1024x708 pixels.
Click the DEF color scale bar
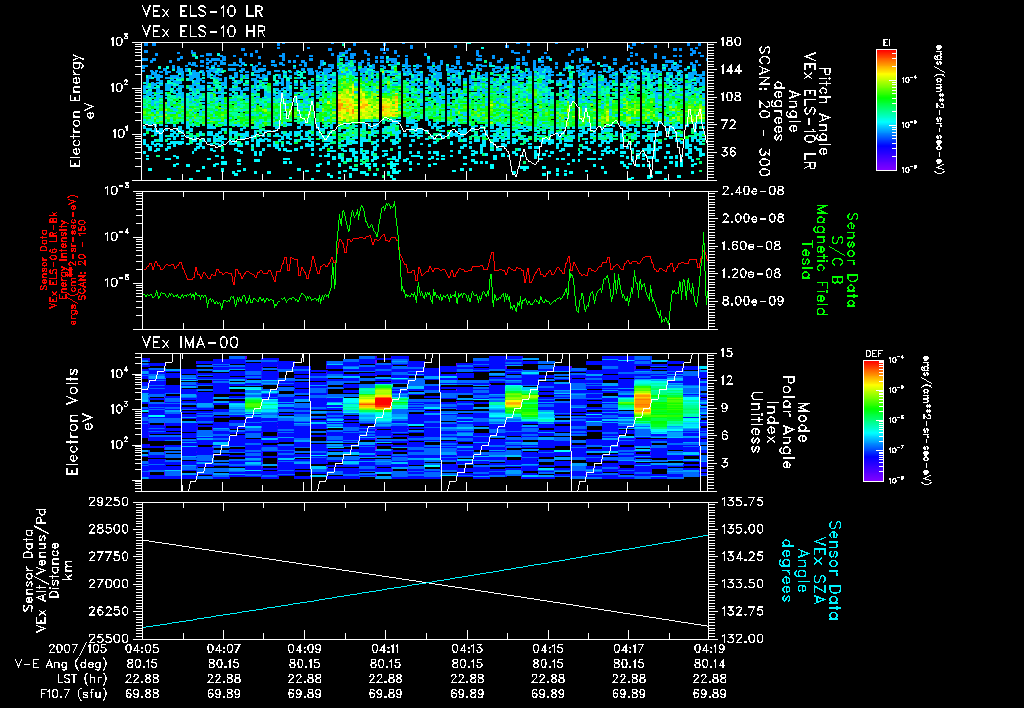[x=873, y=421]
